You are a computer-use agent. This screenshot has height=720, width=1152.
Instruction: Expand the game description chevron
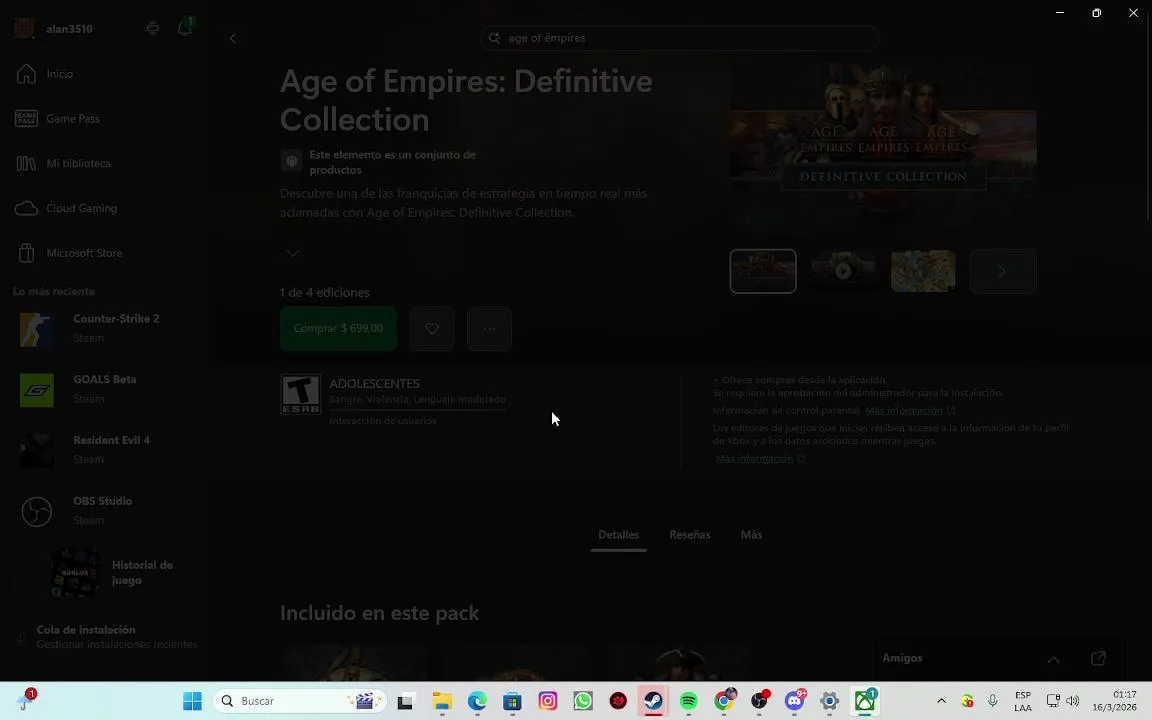(292, 253)
